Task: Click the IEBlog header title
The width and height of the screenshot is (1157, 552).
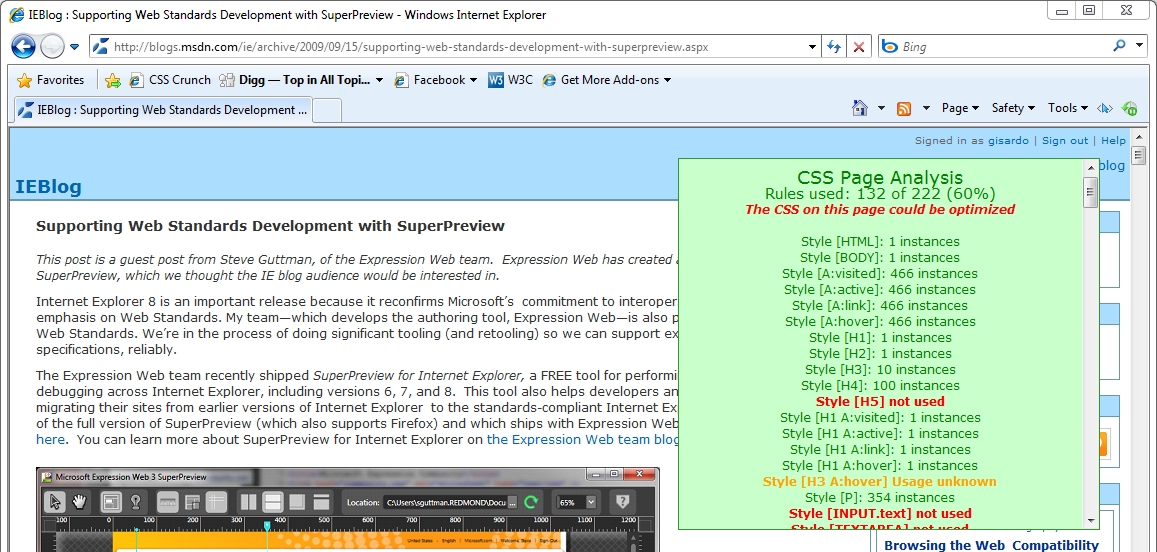Action: 48,187
